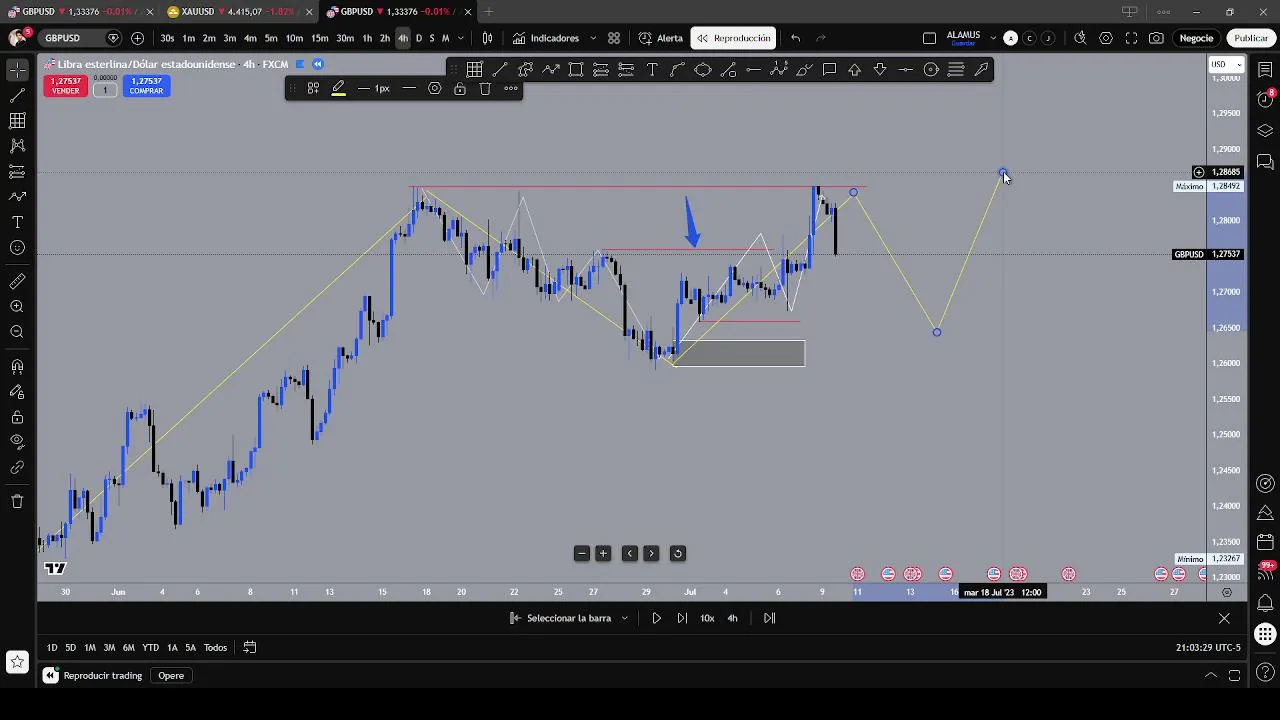The image size is (1280, 720).
Task: Switch to the 1h timeframe
Action: pos(367,38)
